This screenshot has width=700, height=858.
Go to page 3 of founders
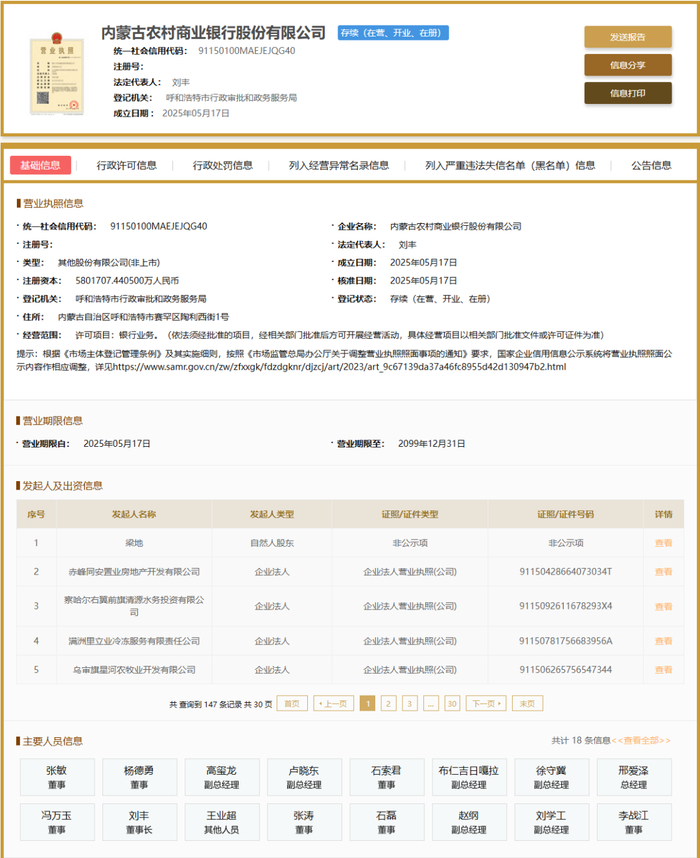point(409,704)
